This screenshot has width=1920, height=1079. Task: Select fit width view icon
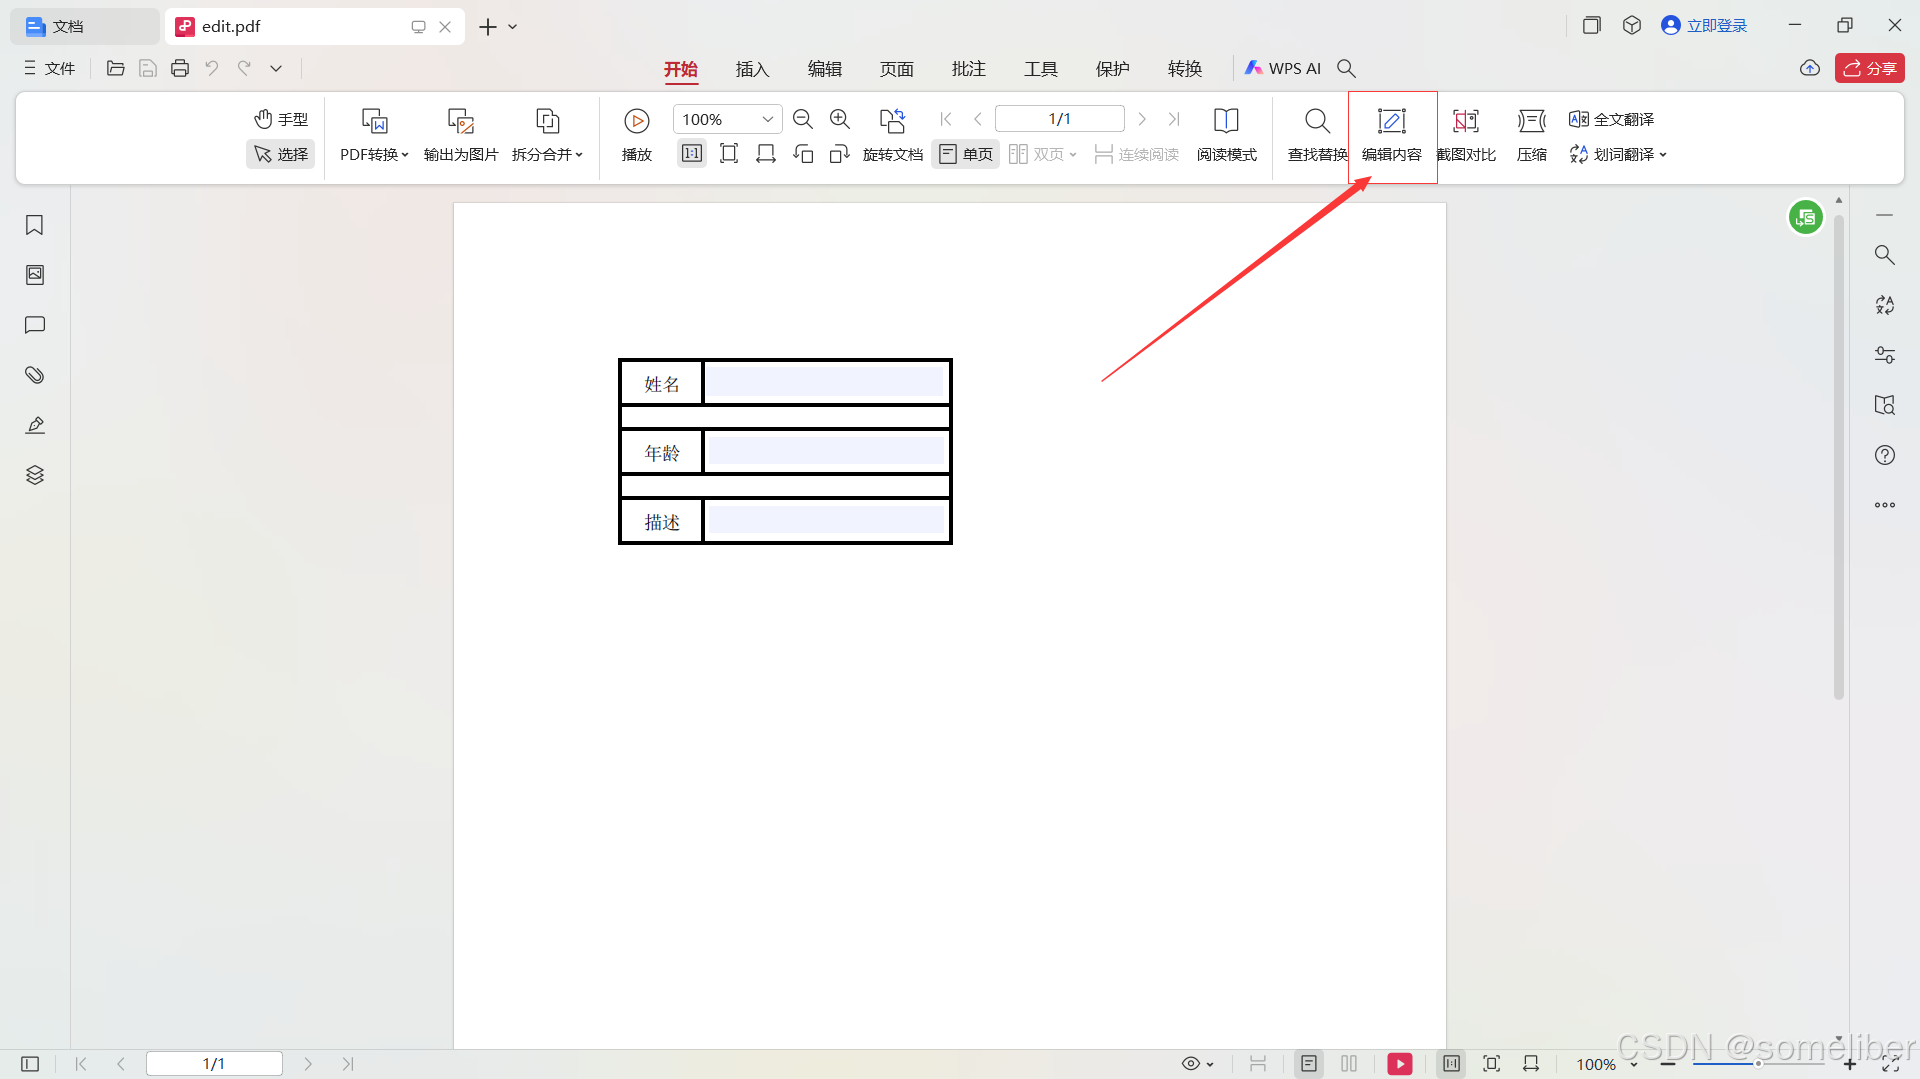coord(766,154)
